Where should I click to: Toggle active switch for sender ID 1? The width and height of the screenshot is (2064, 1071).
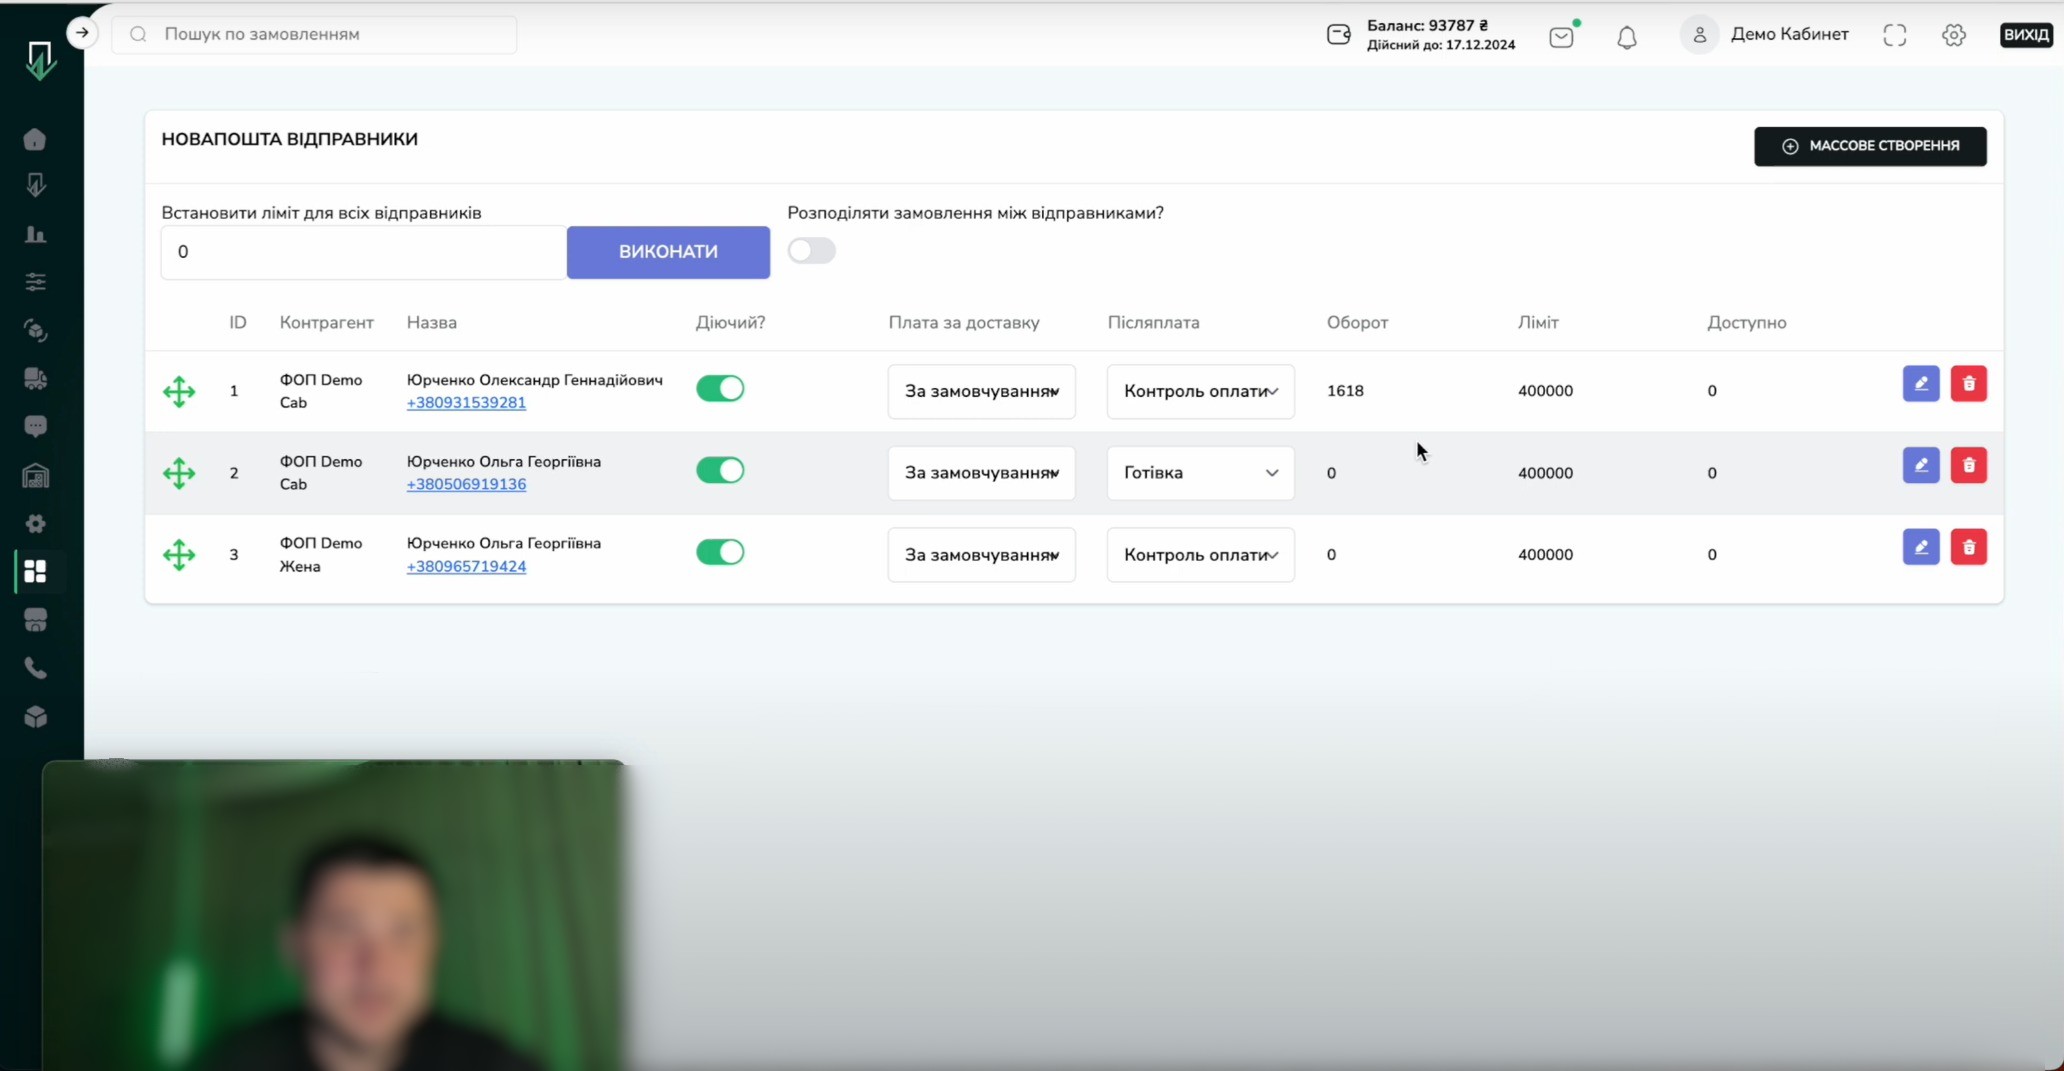[720, 388]
